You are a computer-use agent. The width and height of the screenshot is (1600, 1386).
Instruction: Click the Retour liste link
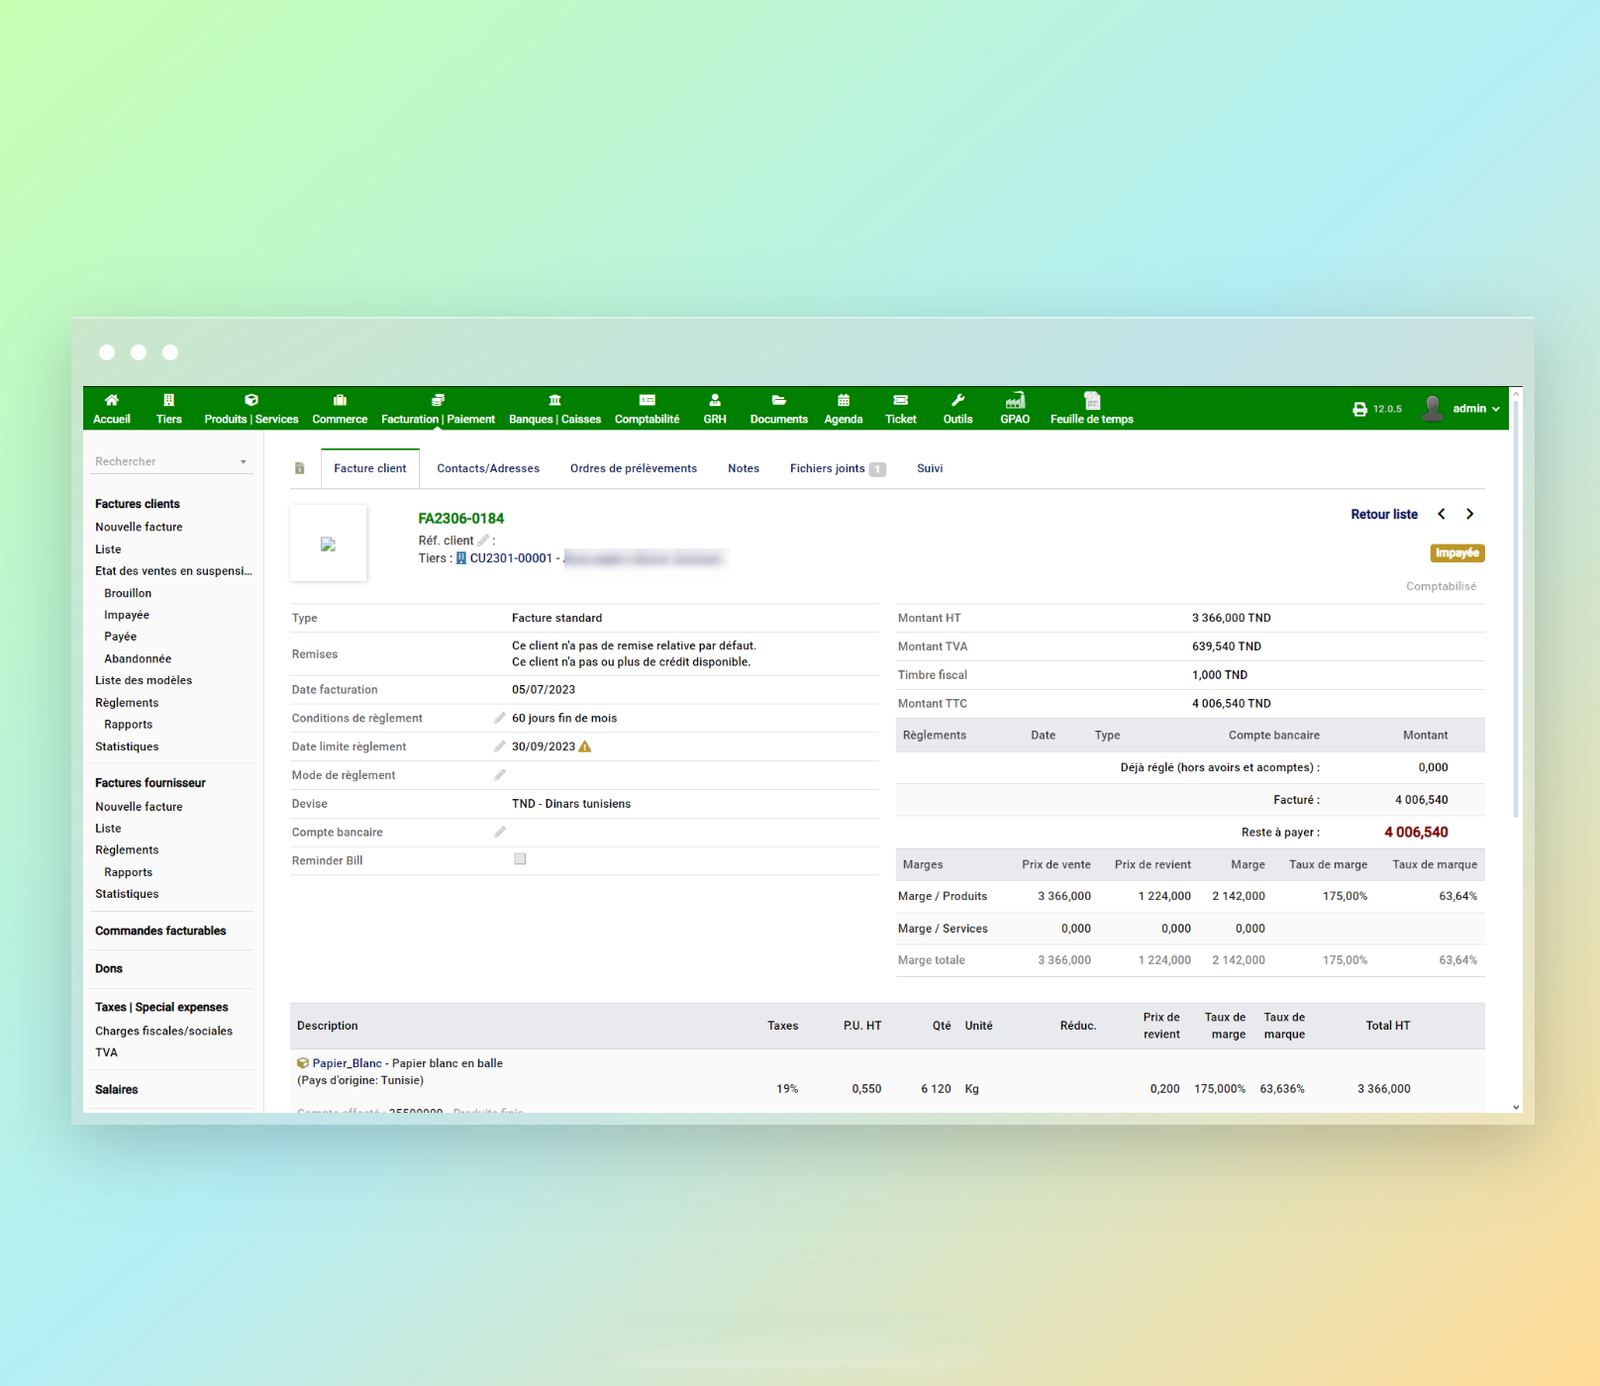pos(1384,515)
